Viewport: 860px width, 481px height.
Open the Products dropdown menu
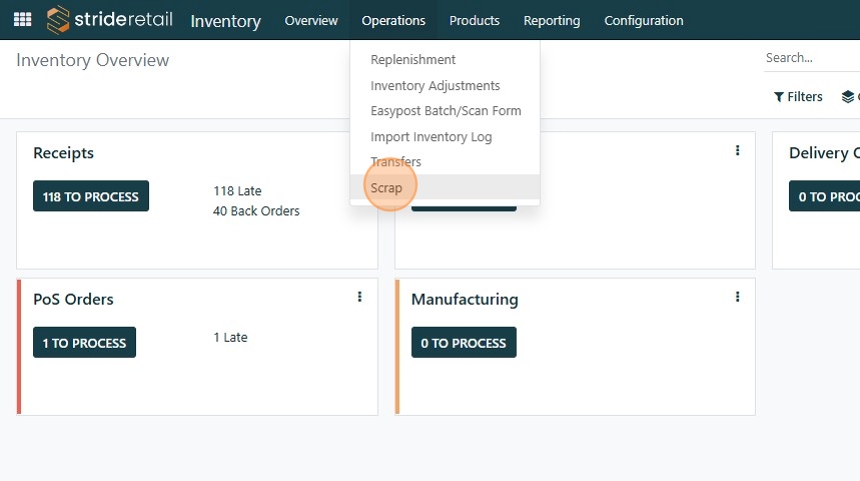474,20
